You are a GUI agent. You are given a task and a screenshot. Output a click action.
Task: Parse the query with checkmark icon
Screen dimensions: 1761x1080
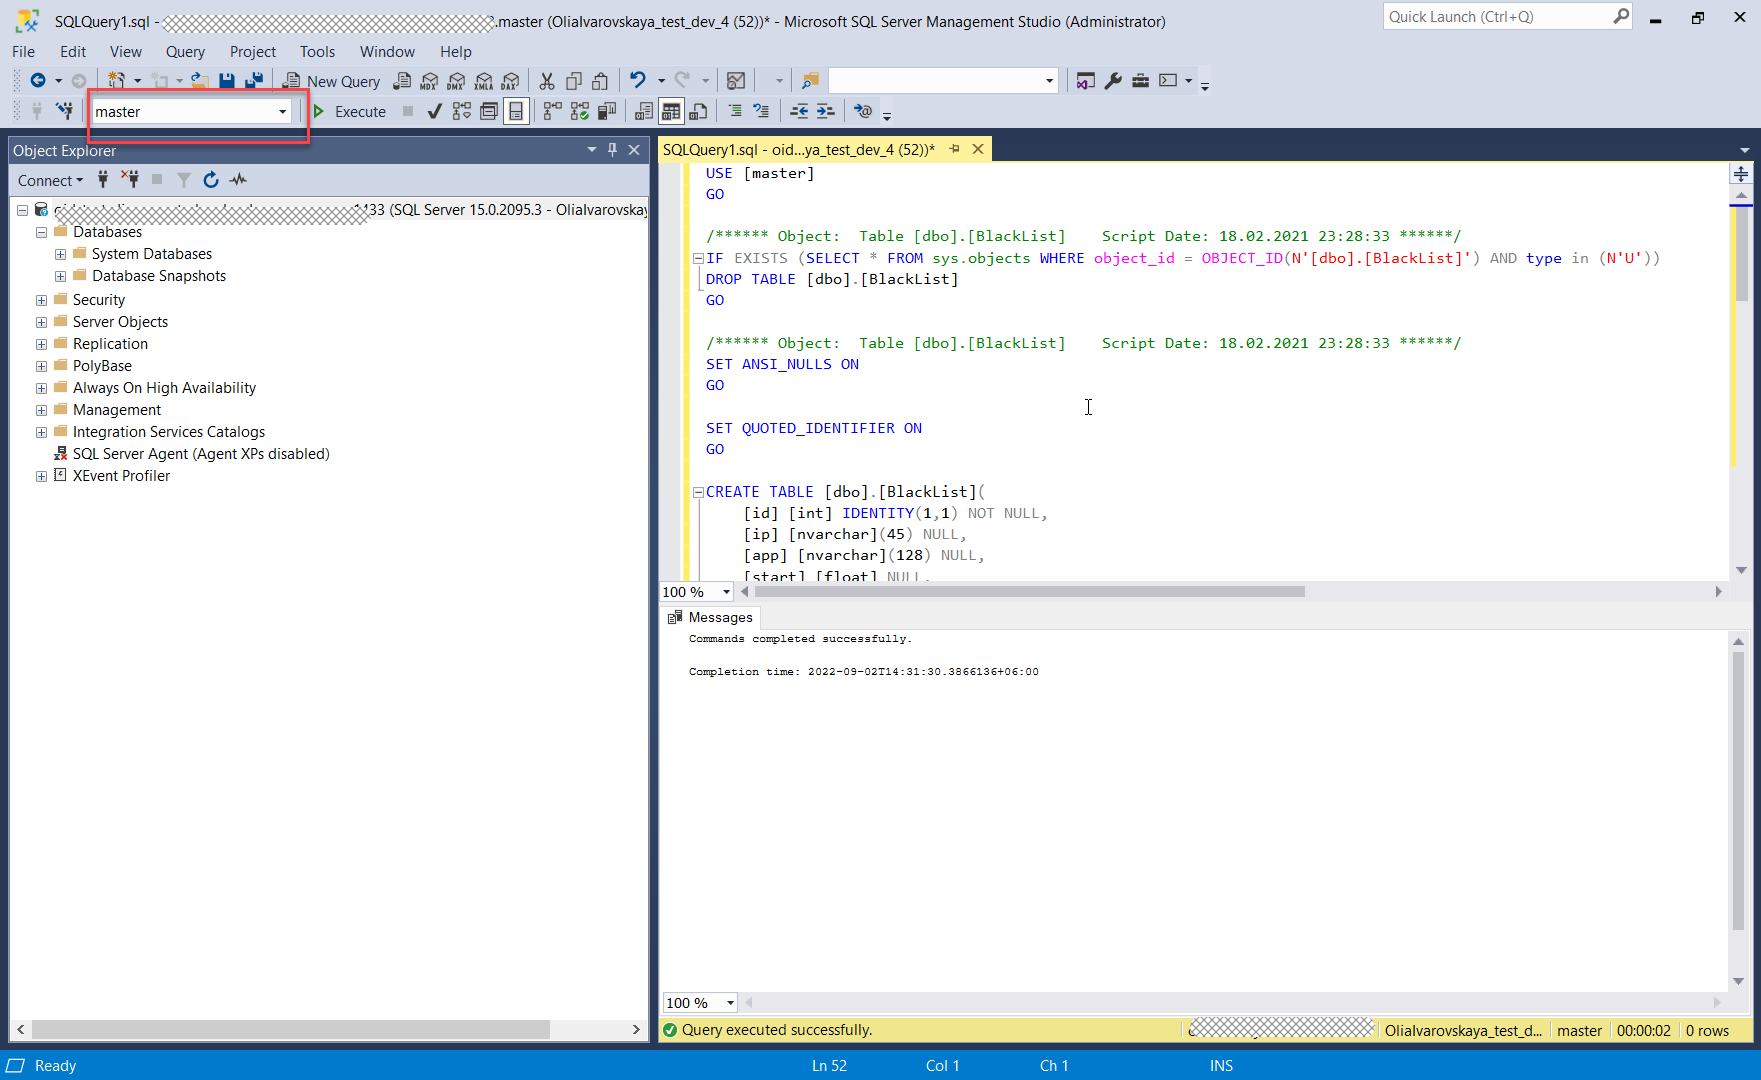[x=434, y=111]
